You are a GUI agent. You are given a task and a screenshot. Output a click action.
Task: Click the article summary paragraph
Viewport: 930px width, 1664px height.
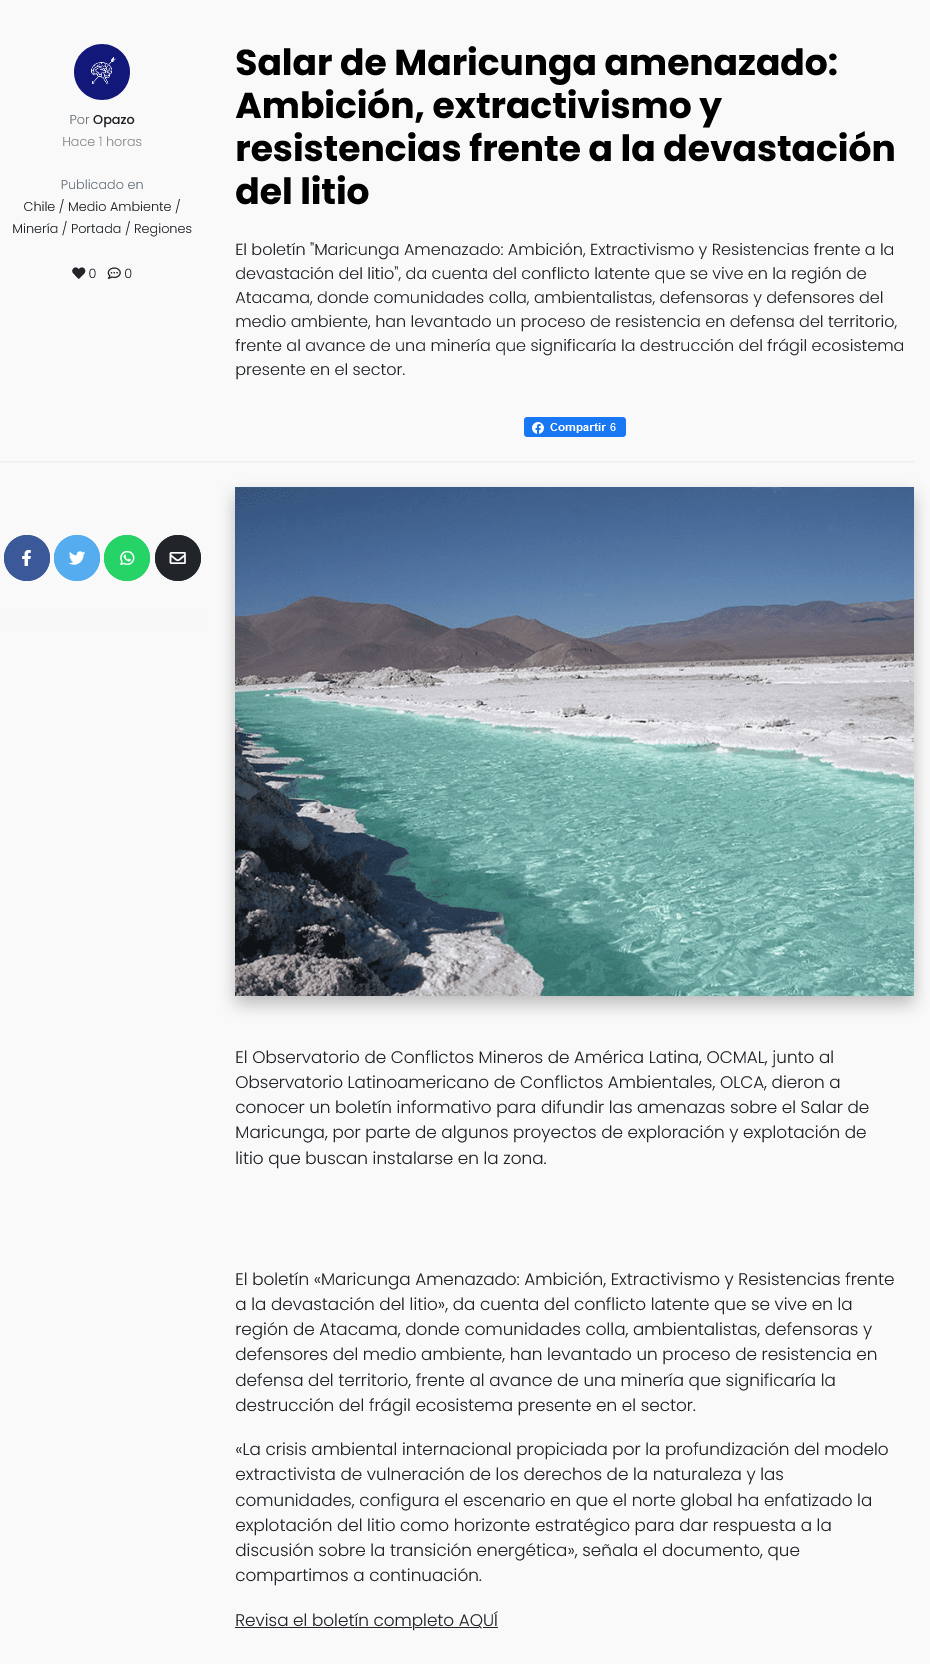point(570,309)
